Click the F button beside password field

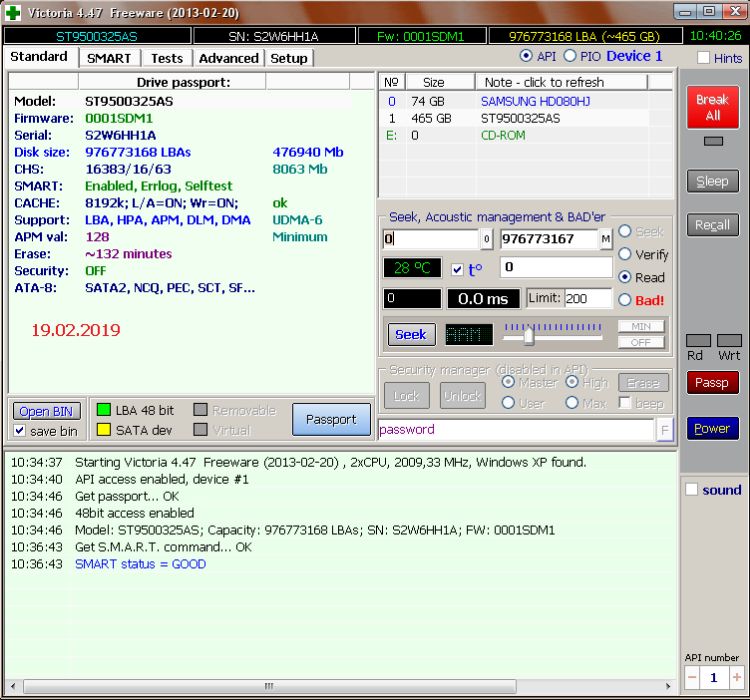click(664, 430)
